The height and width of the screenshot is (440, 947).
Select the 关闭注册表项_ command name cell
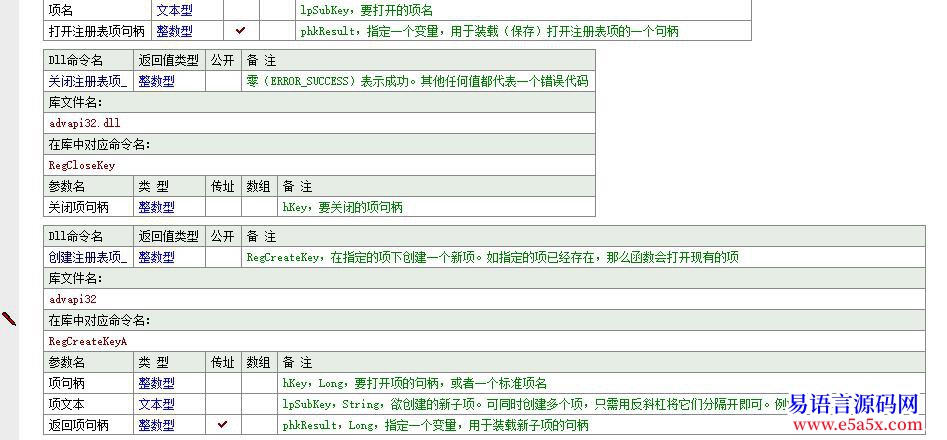pyautogui.click(x=89, y=81)
